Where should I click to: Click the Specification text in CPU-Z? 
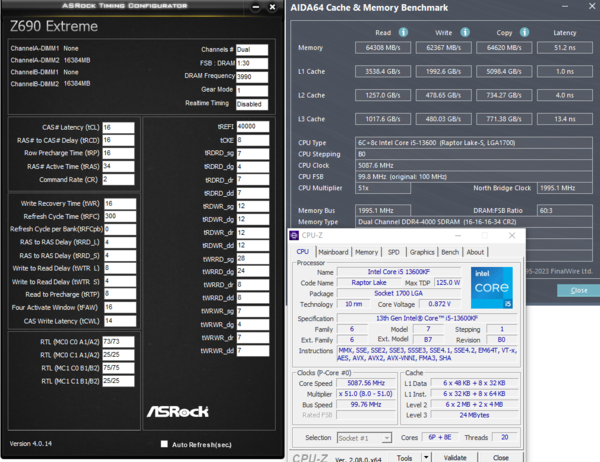427,318
